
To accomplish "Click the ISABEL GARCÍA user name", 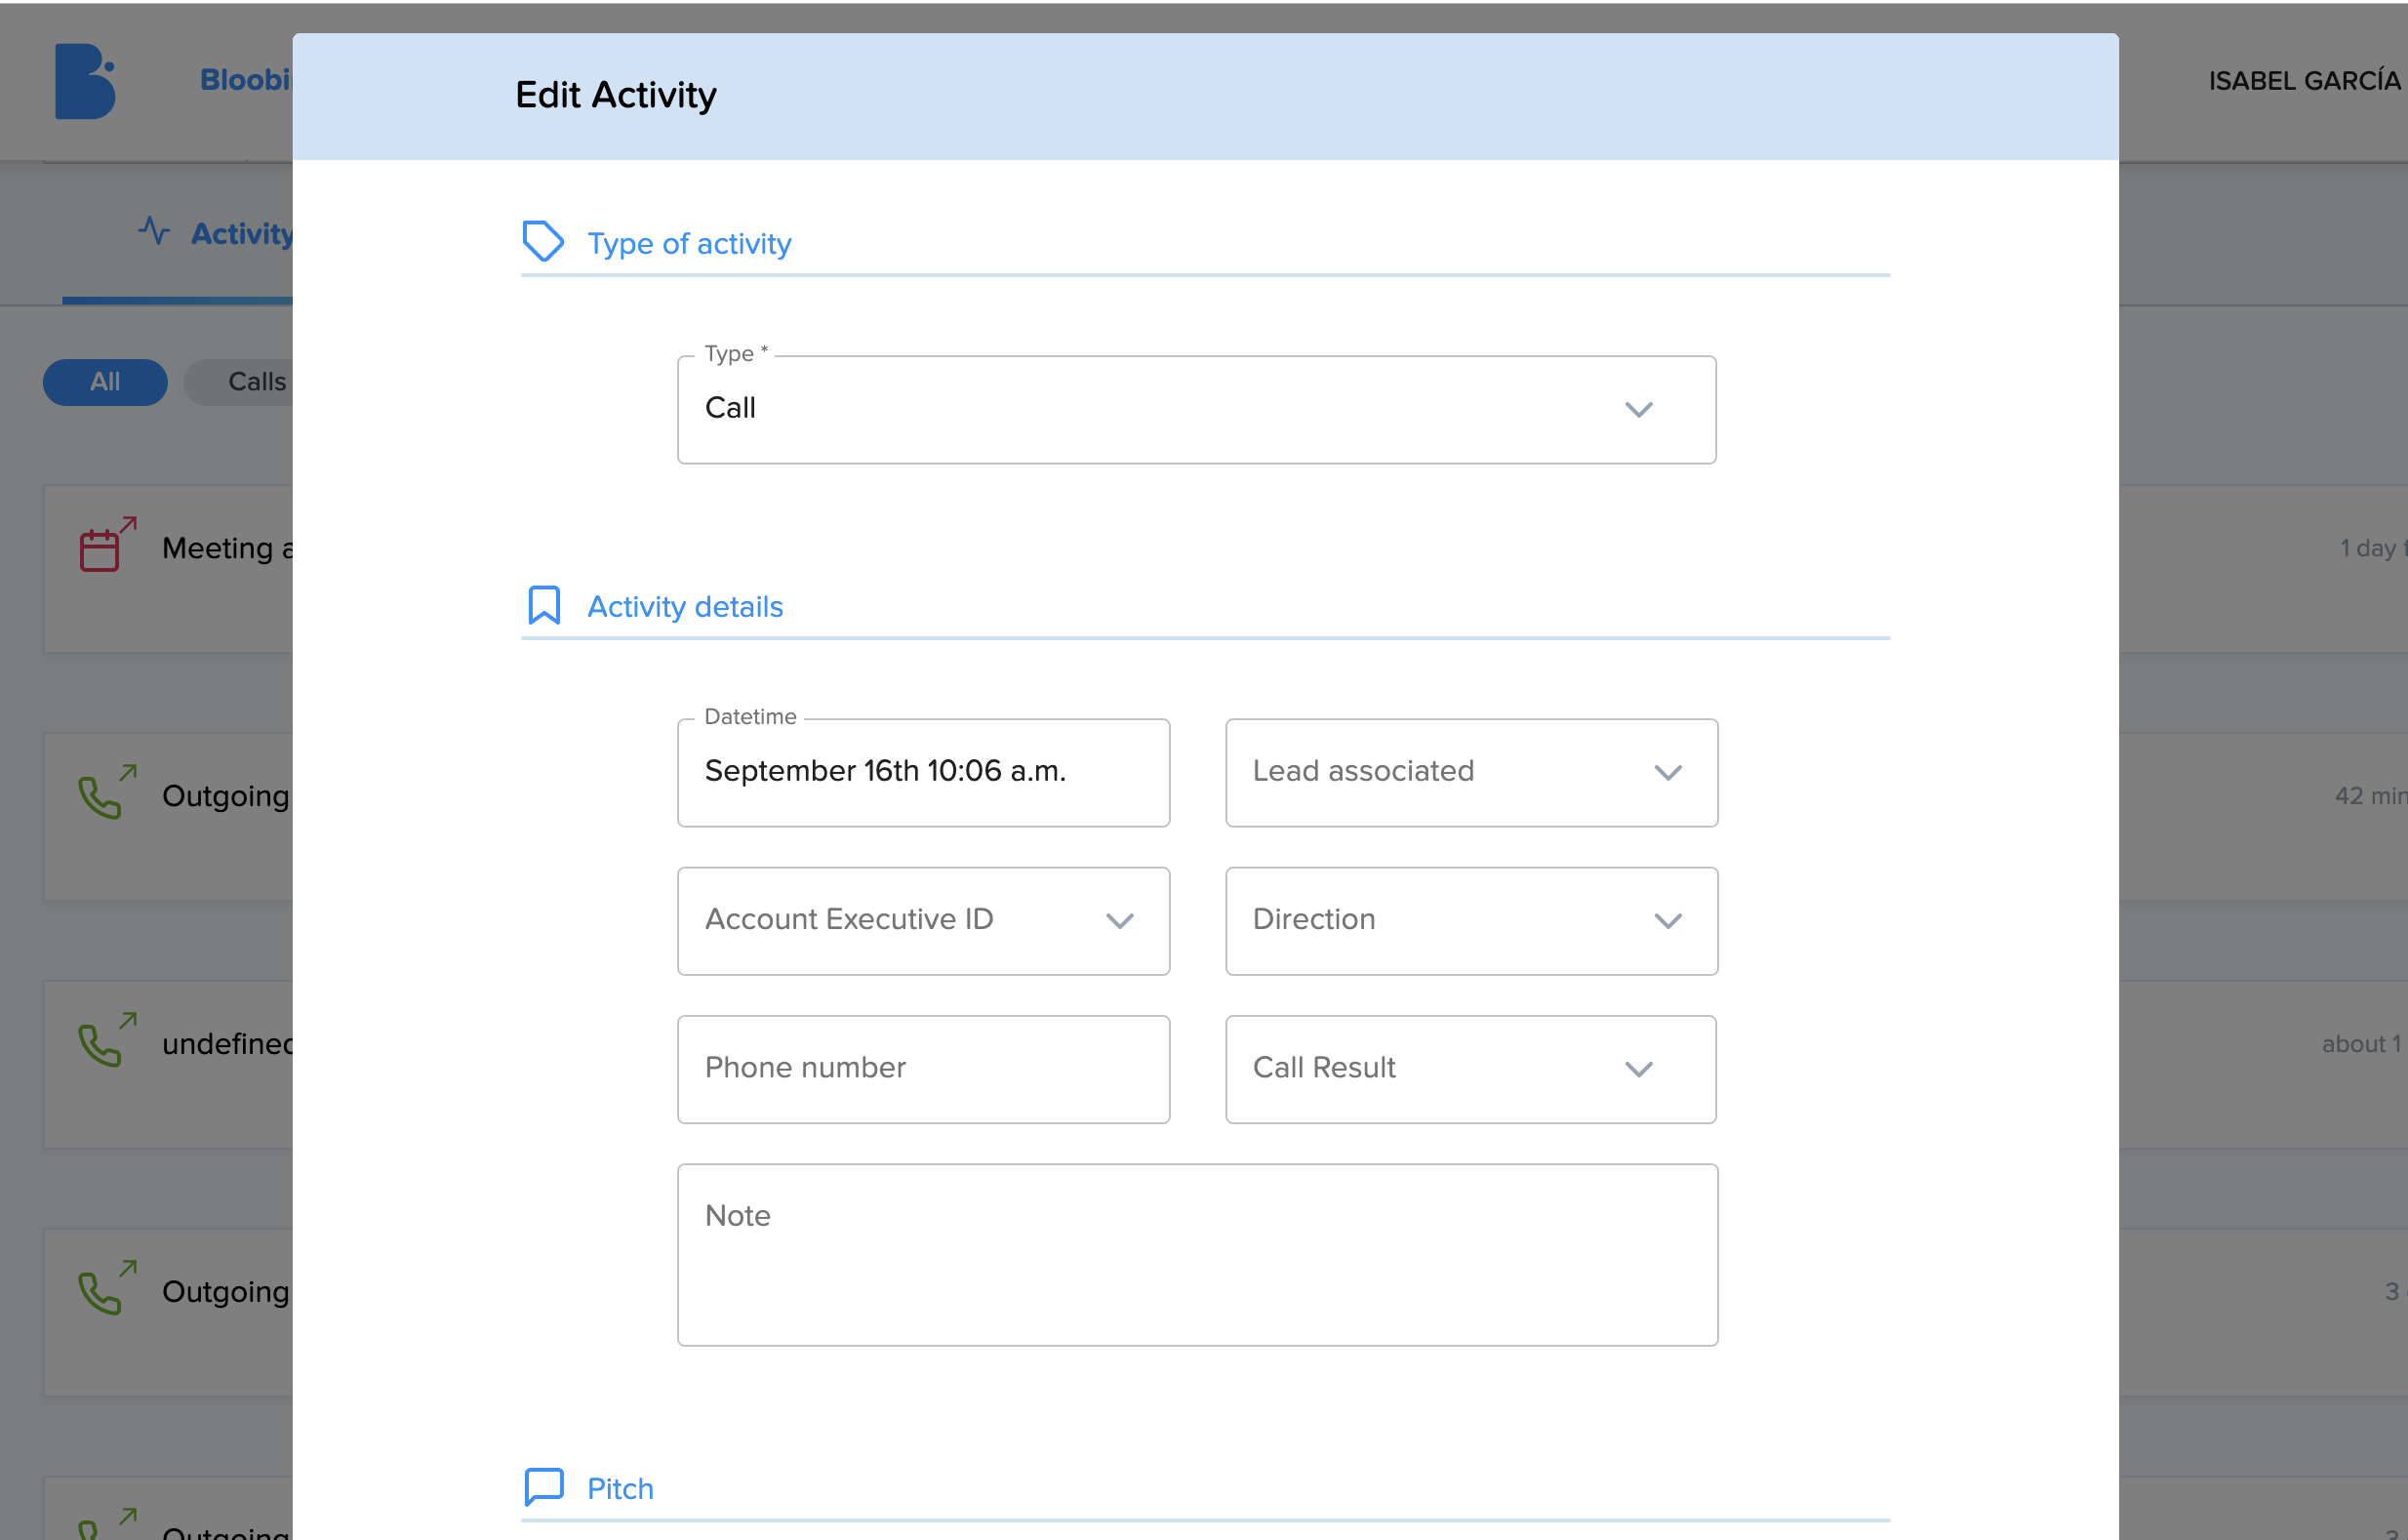I will (2304, 80).
